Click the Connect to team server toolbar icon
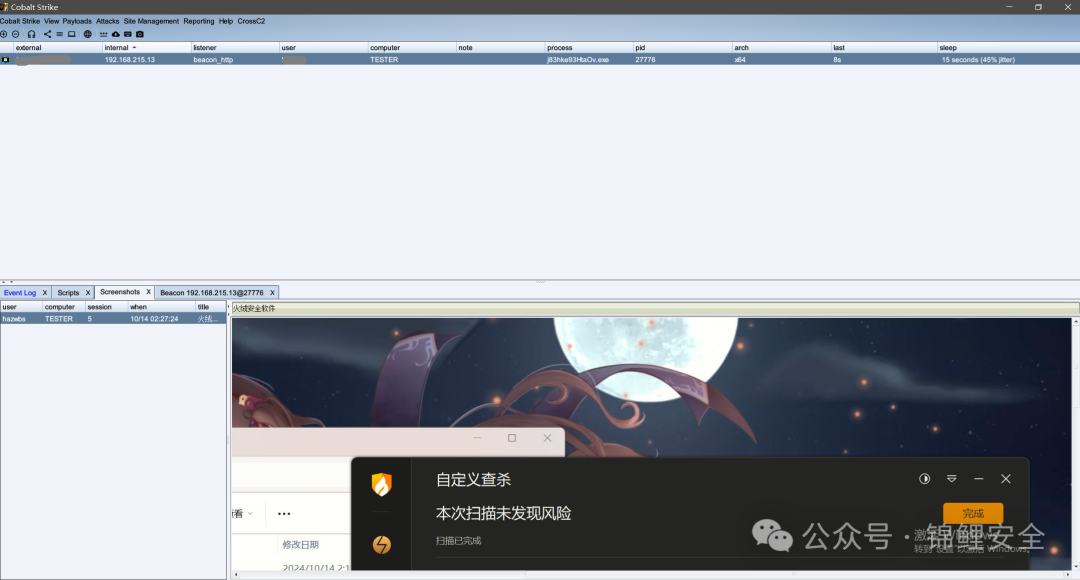 (3, 34)
